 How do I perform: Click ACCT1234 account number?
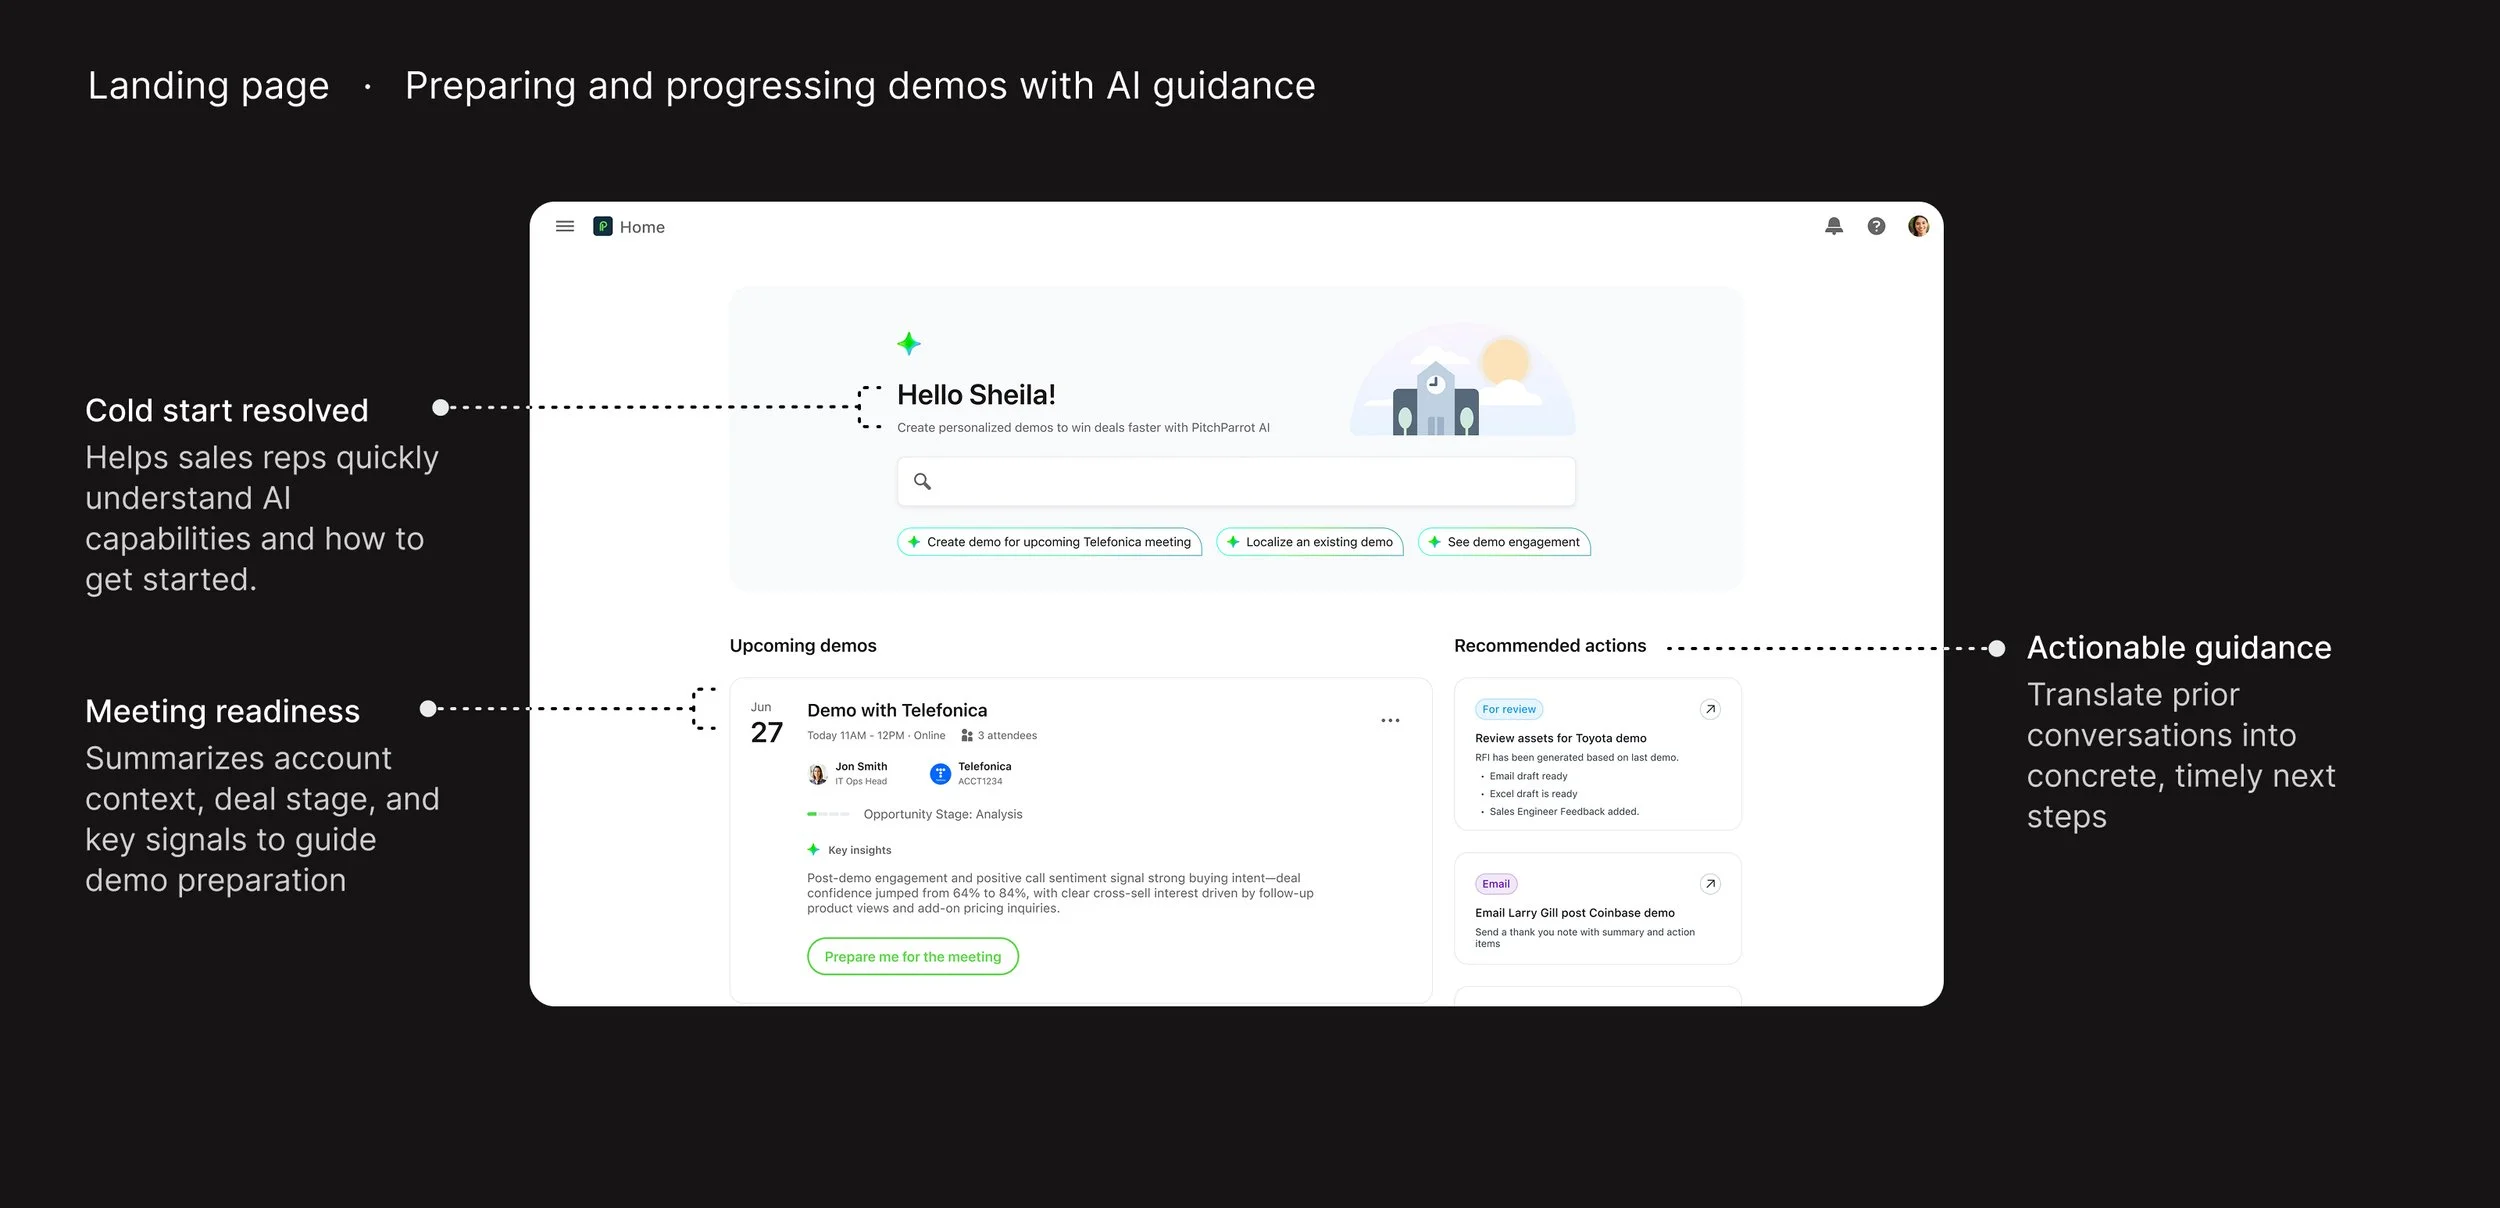coord(980,782)
